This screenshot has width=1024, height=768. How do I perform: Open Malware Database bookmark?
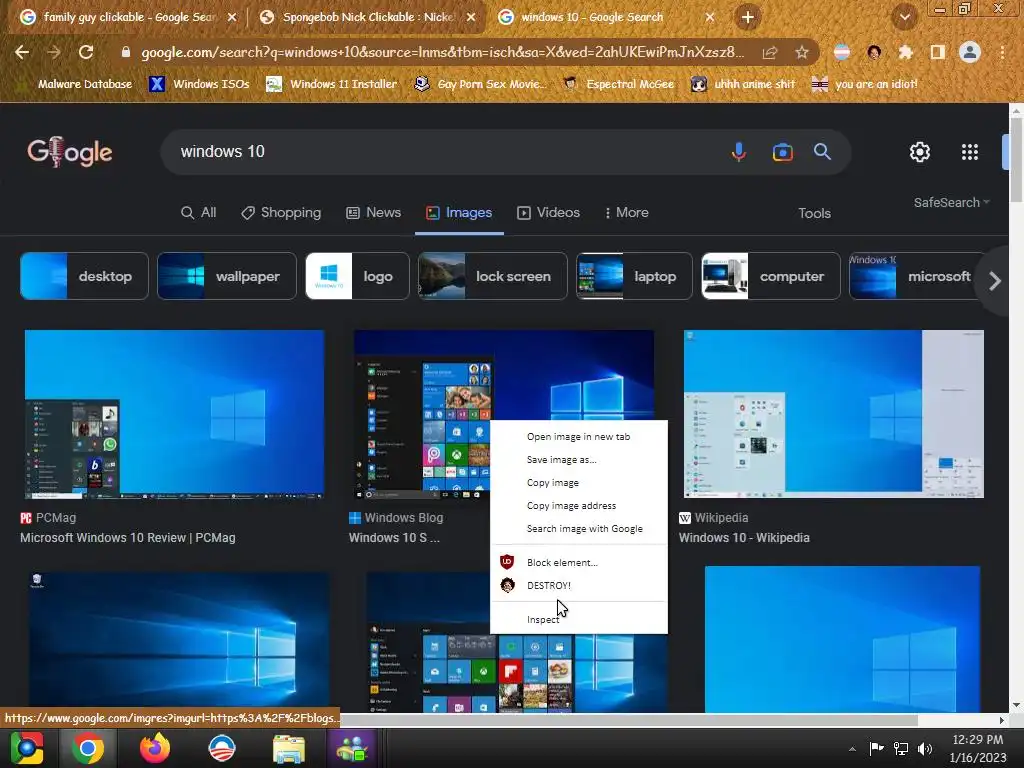click(x=75, y=84)
